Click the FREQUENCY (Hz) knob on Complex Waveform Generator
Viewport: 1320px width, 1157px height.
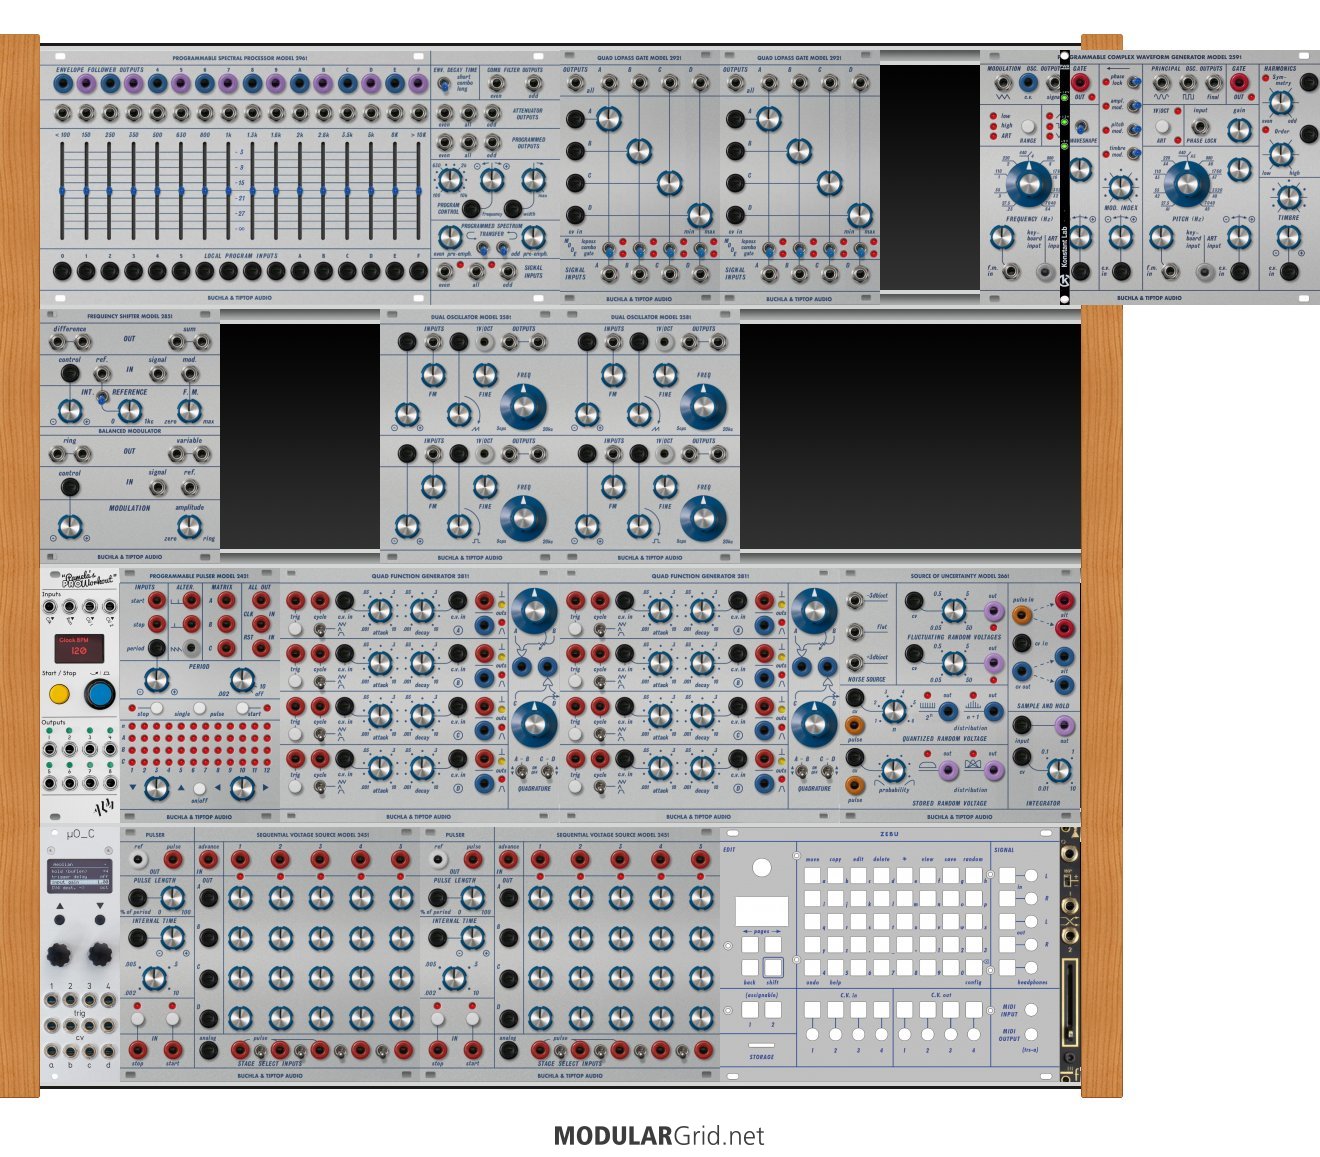pos(1029,184)
